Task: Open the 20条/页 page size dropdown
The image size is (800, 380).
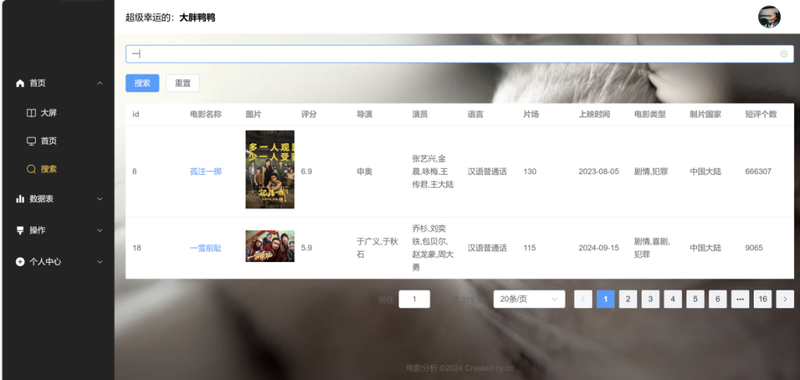Action: point(529,299)
